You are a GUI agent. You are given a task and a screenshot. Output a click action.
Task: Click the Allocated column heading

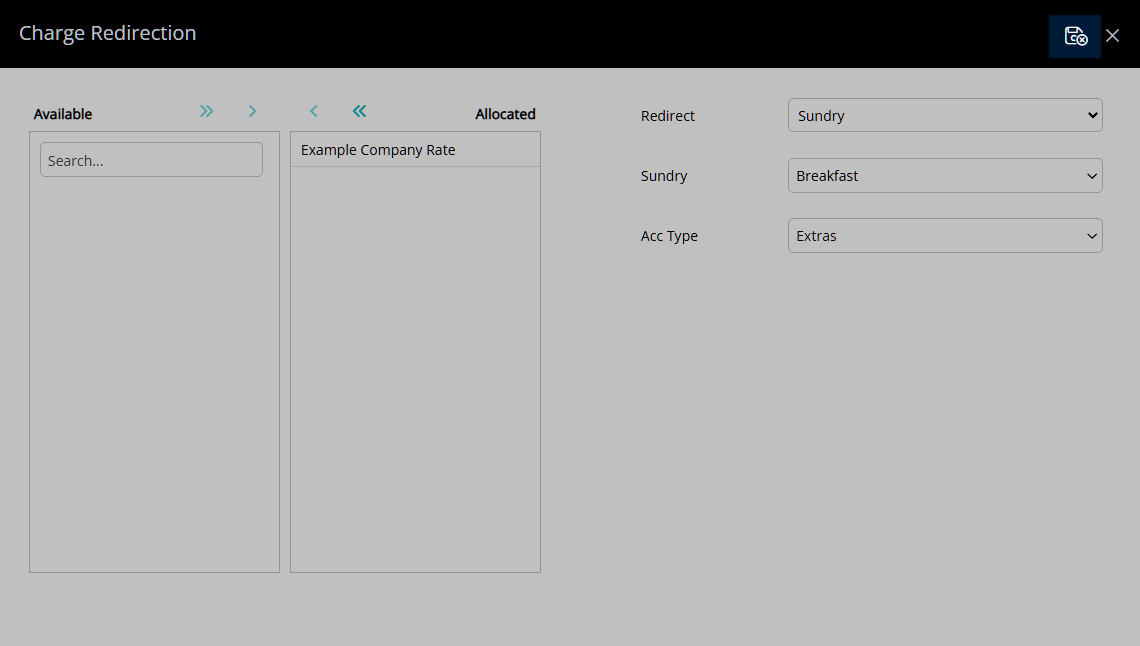505,114
